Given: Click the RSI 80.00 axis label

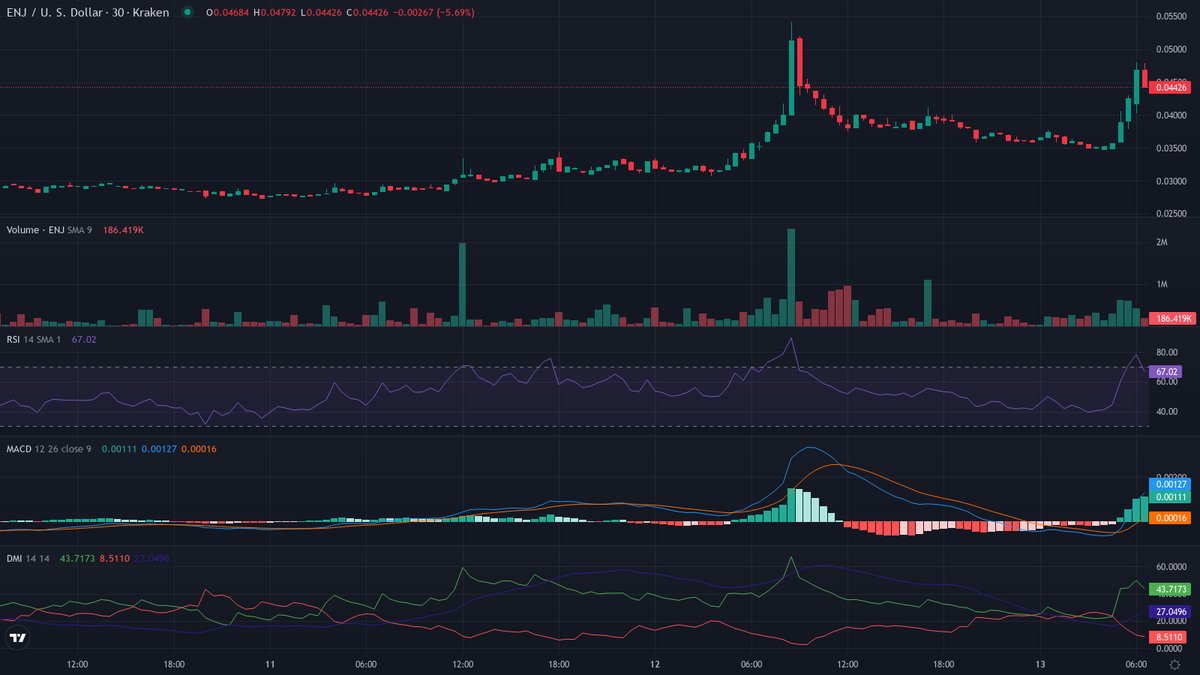Looking at the screenshot, I should pyautogui.click(x=1166, y=353).
